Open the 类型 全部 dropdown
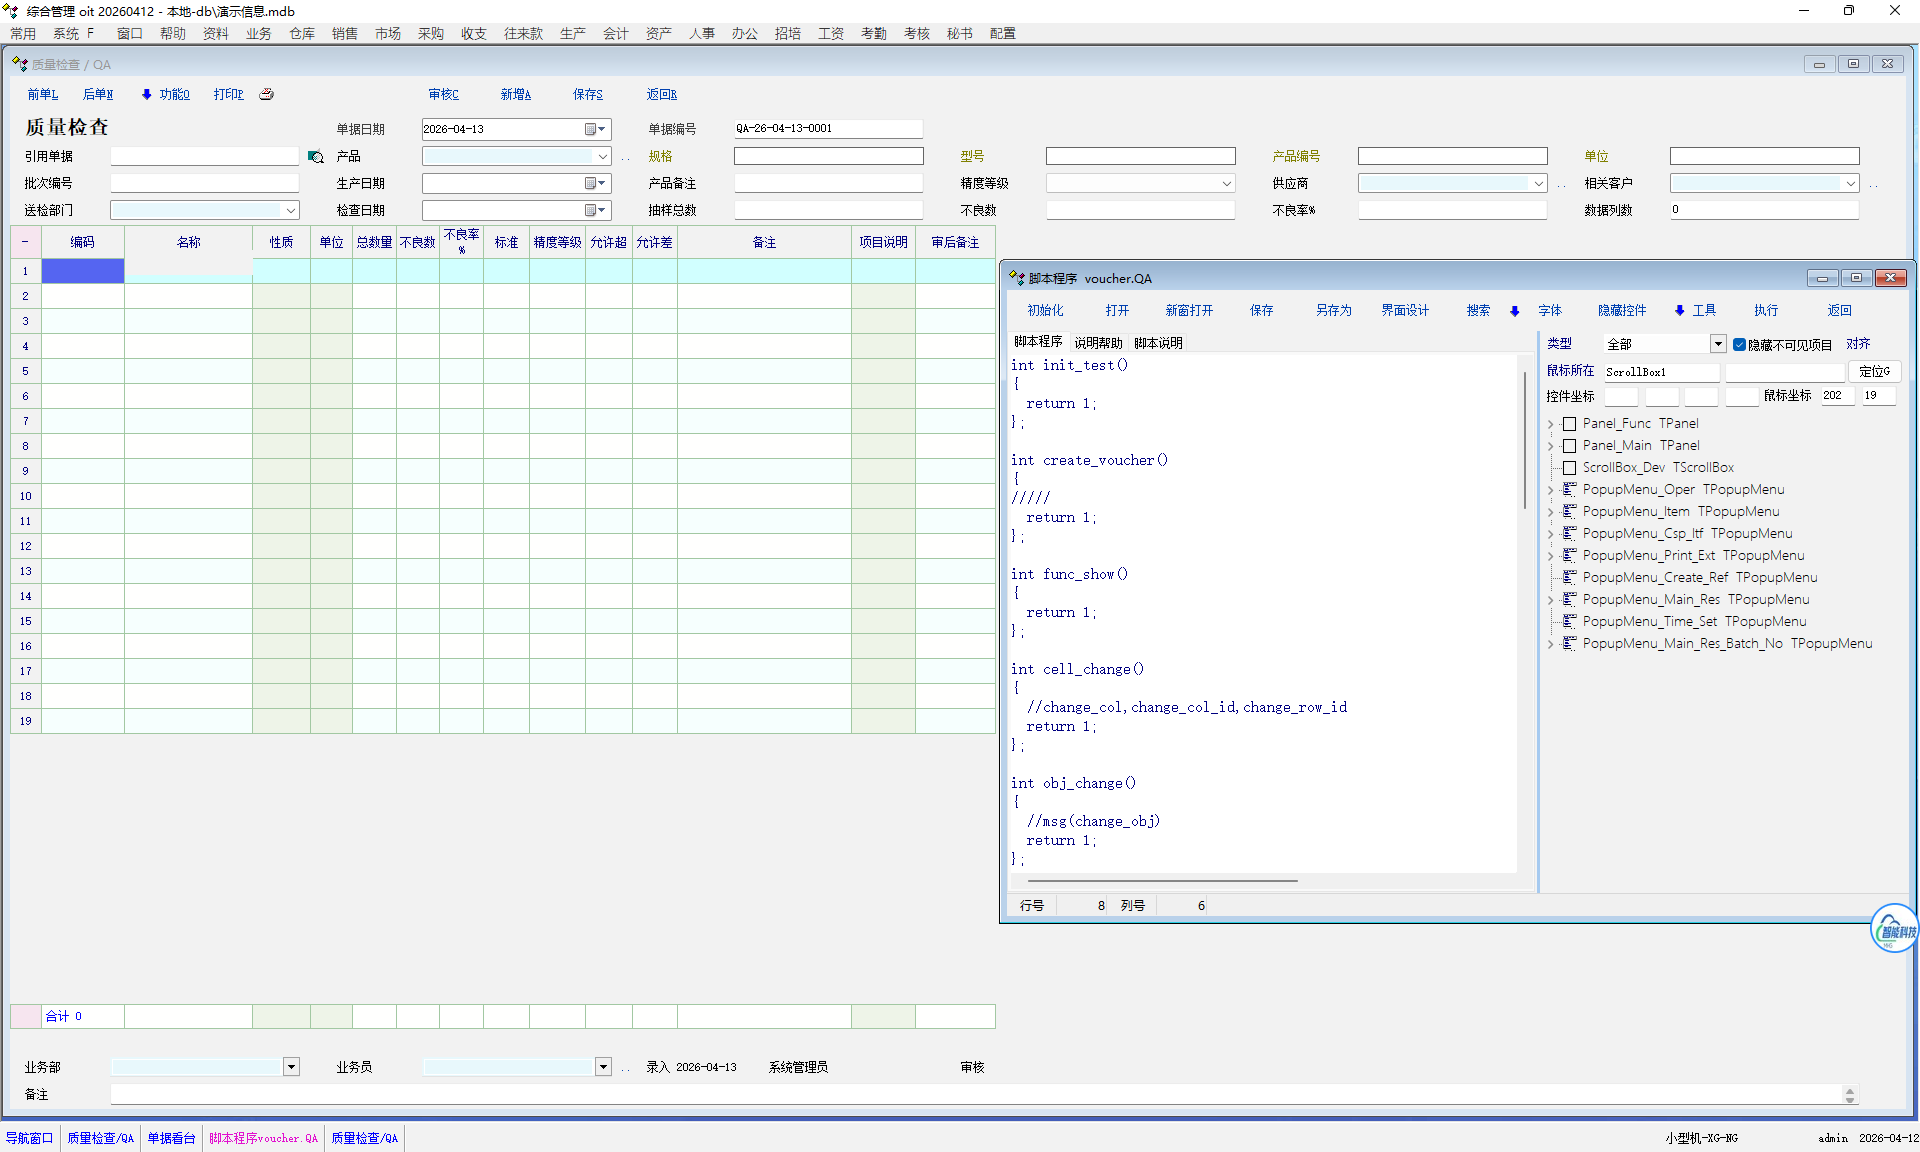 pyautogui.click(x=1717, y=344)
